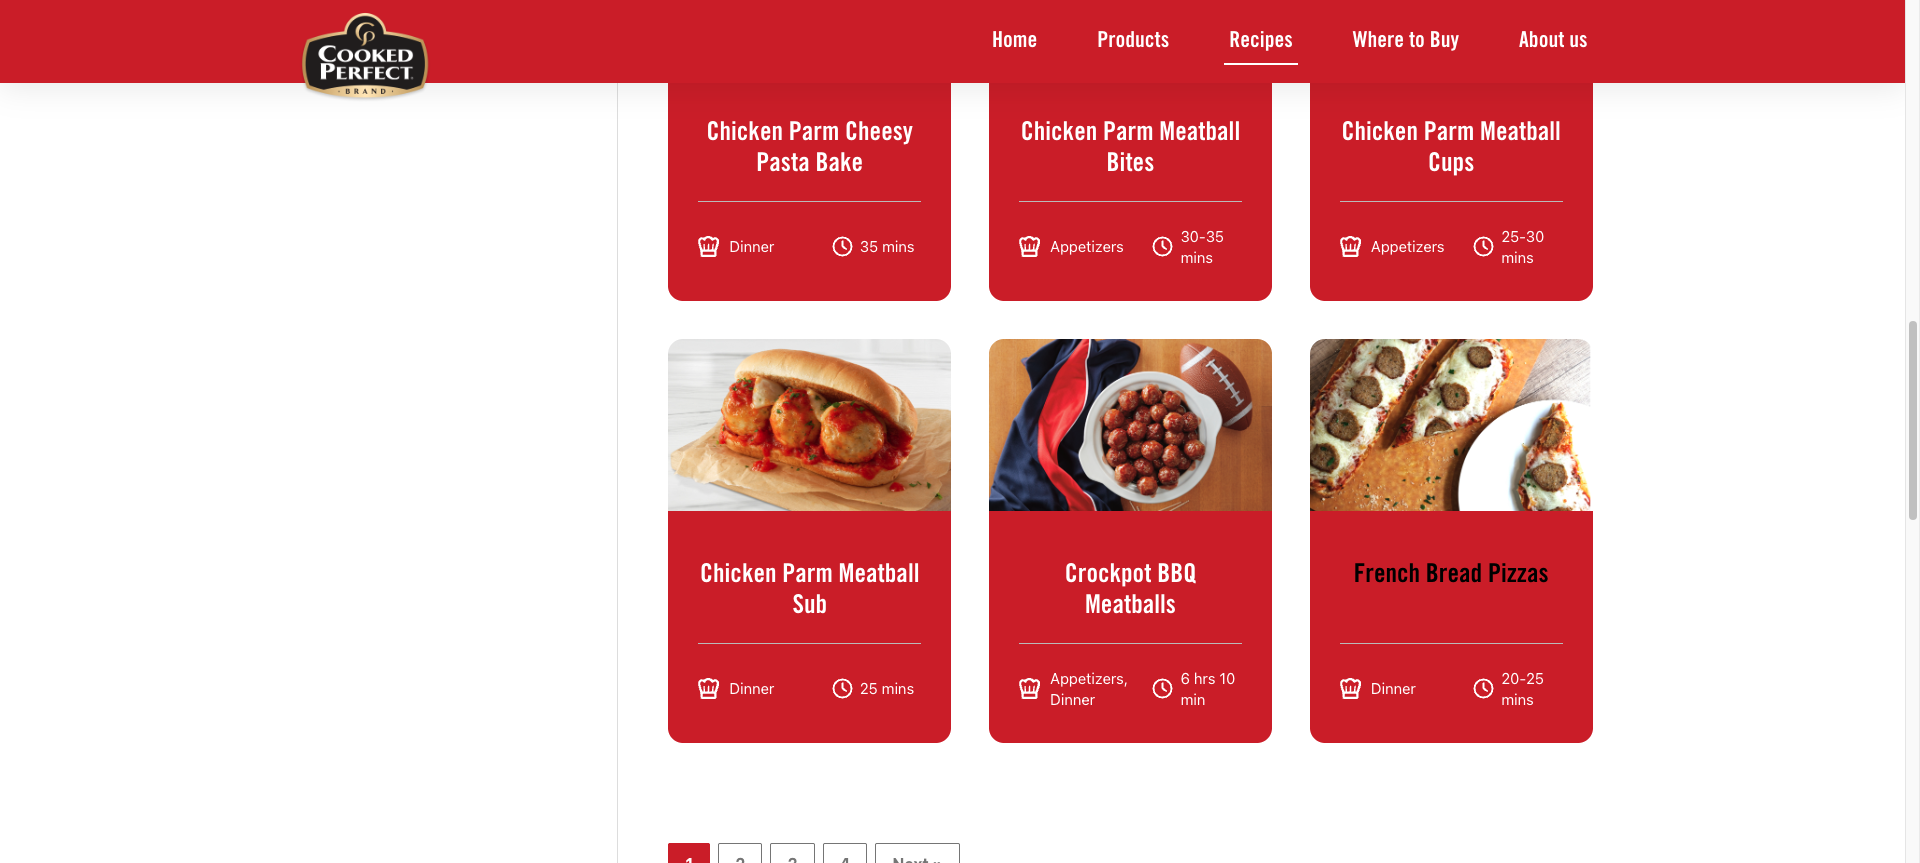This screenshot has width=1920, height=863.
Task: Click the Cooked Perfect brand logo
Action: click(x=365, y=56)
